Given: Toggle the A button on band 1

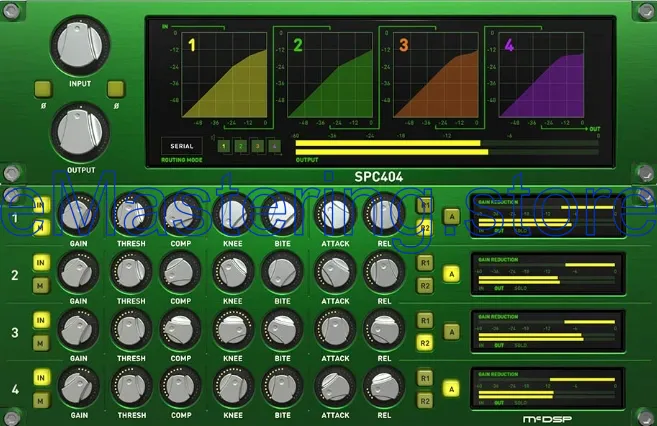Looking at the screenshot, I should (452, 217).
